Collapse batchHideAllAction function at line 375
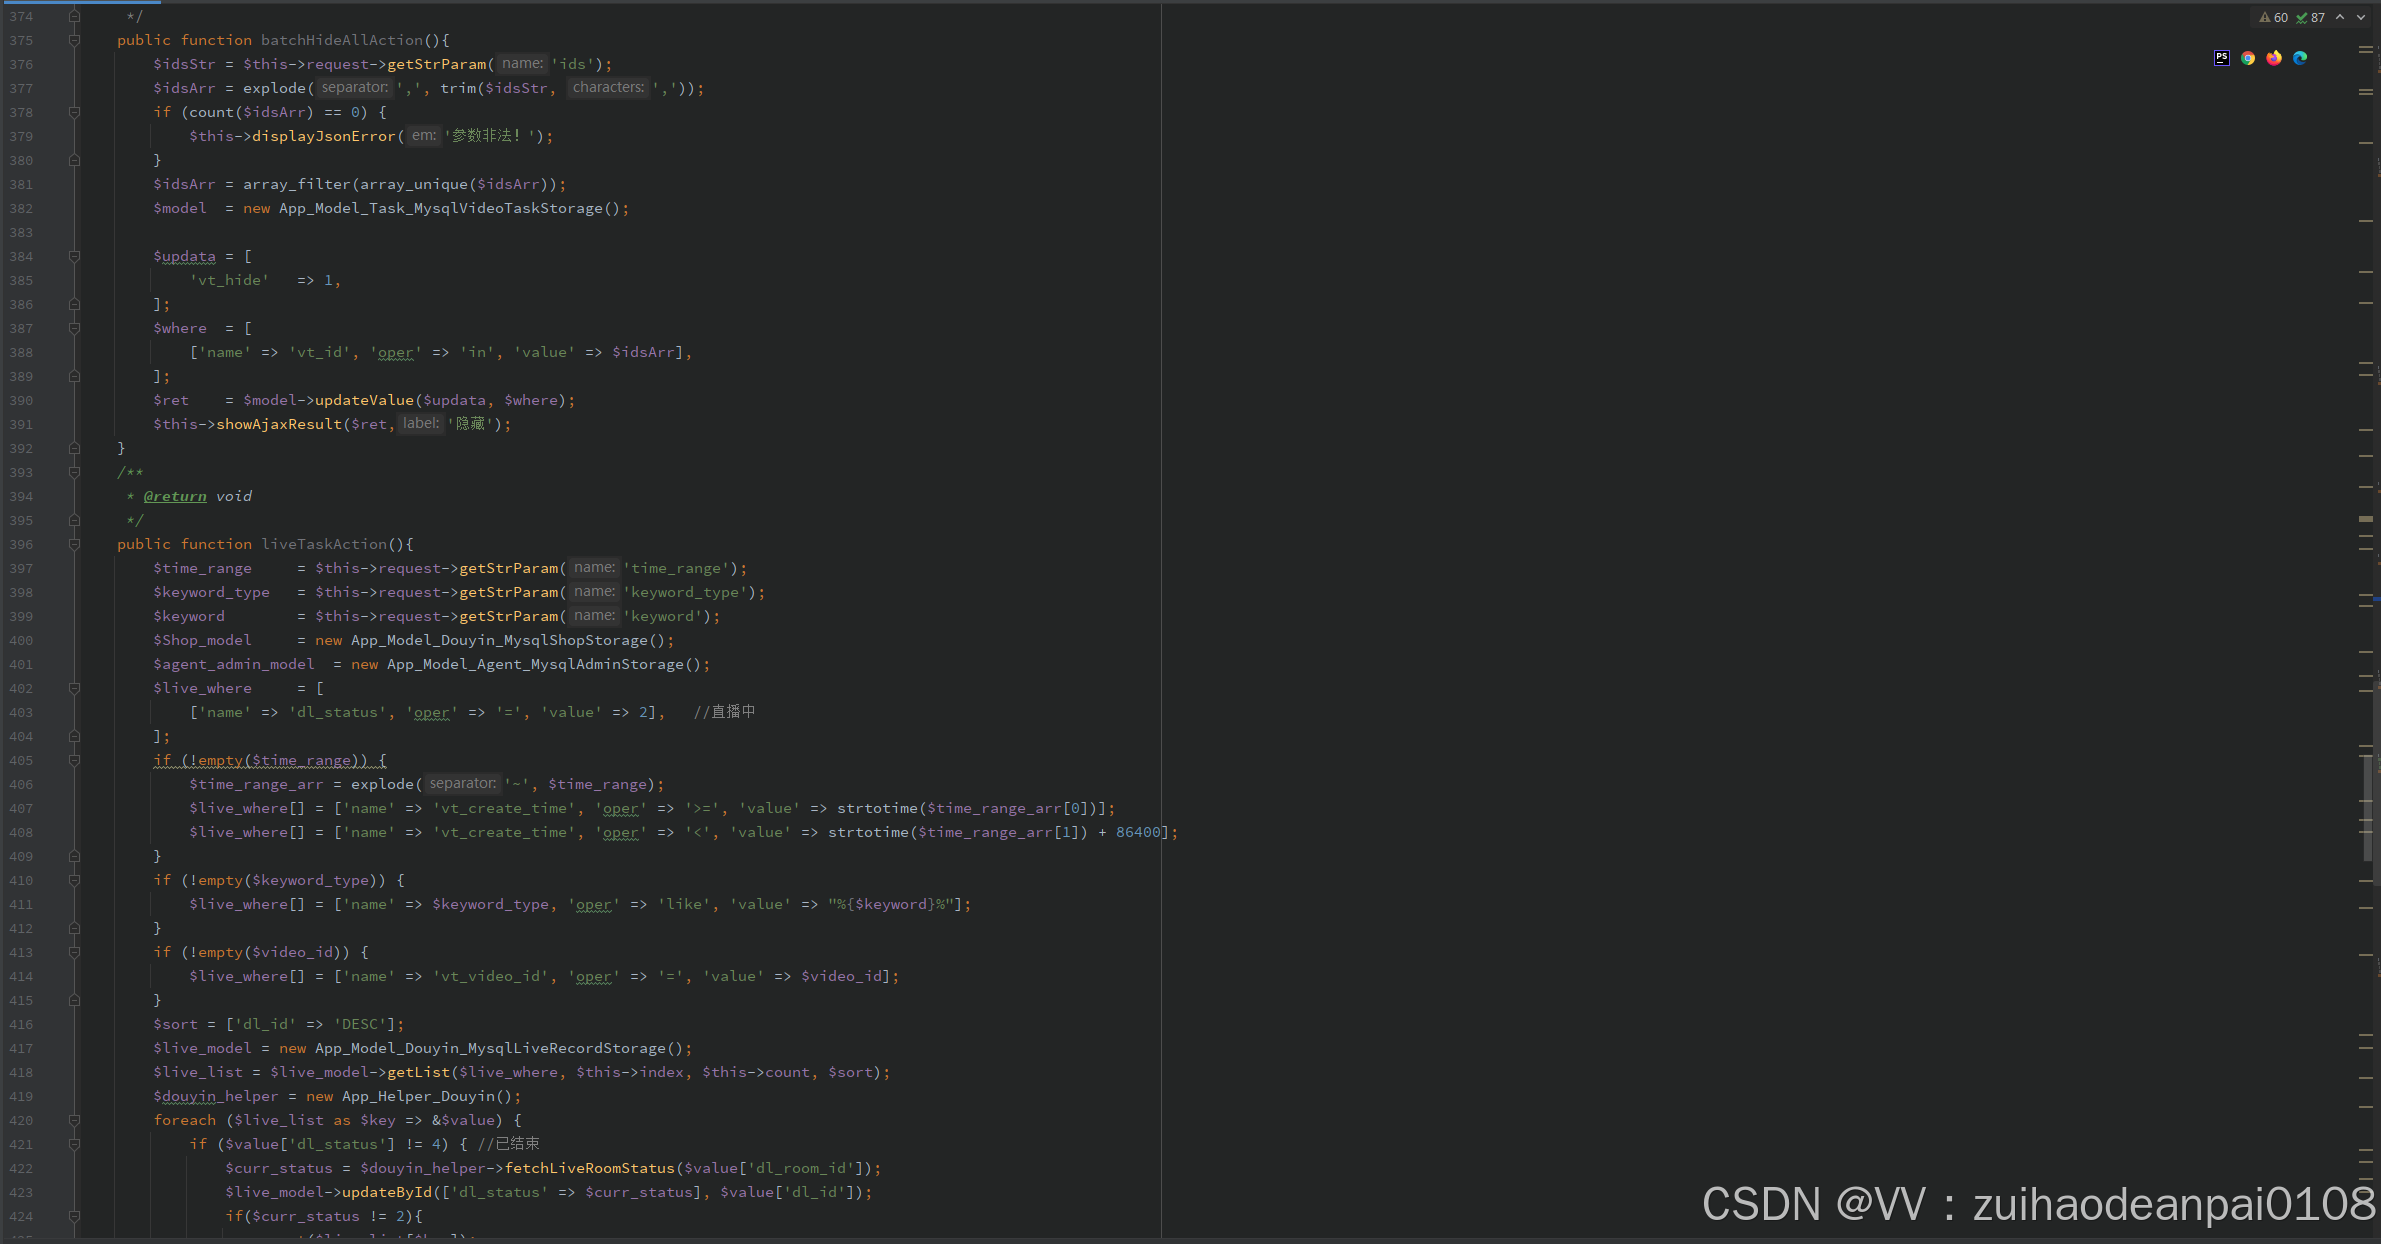2381x1244 pixels. [x=74, y=40]
